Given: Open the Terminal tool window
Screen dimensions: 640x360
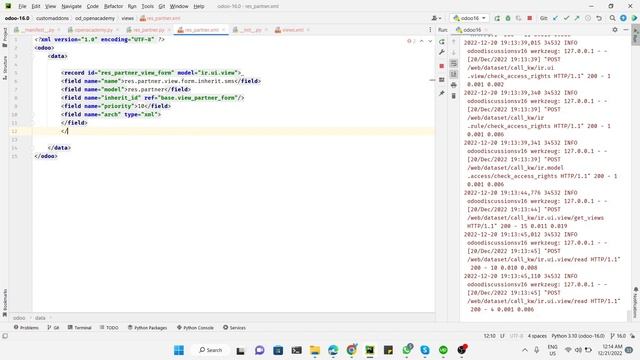Looking at the screenshot, I should point(80,327).
